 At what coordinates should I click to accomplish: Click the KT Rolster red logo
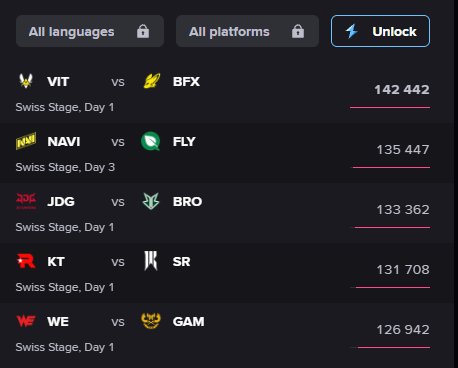coord(26,261)
